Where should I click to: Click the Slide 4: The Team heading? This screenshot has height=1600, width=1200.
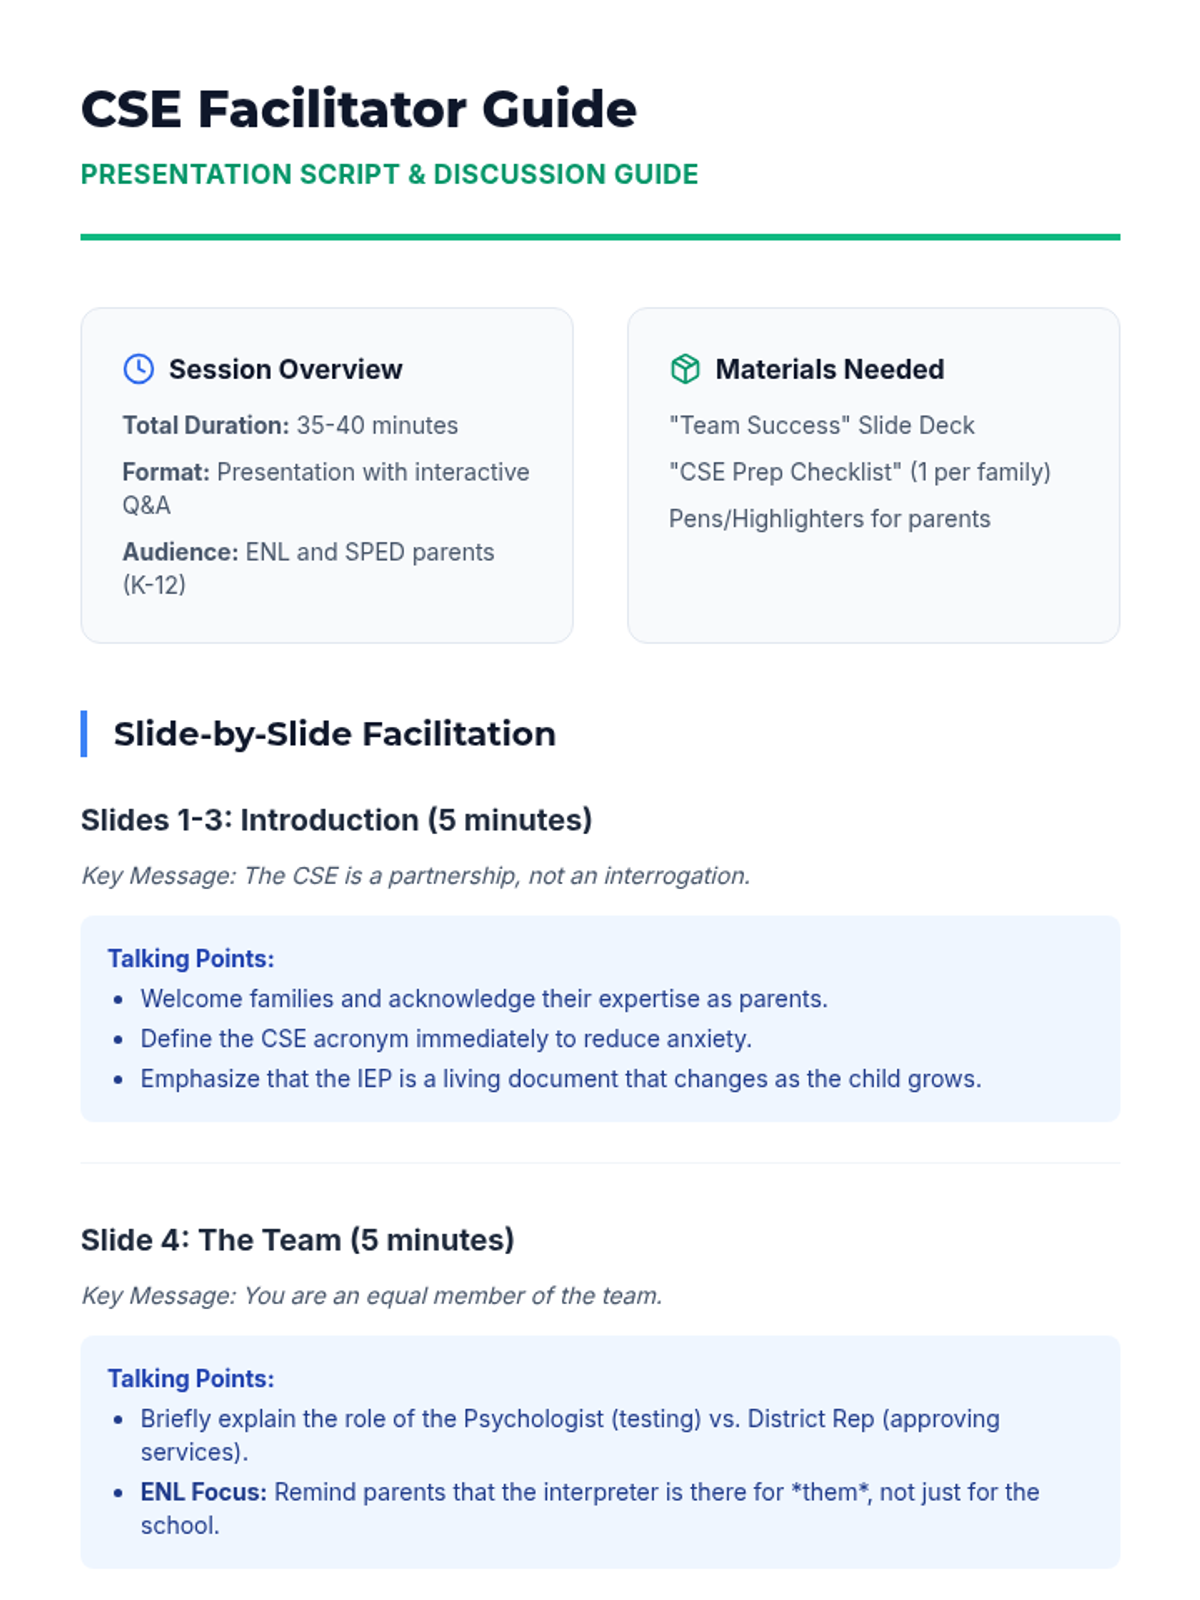[297, 1240]
